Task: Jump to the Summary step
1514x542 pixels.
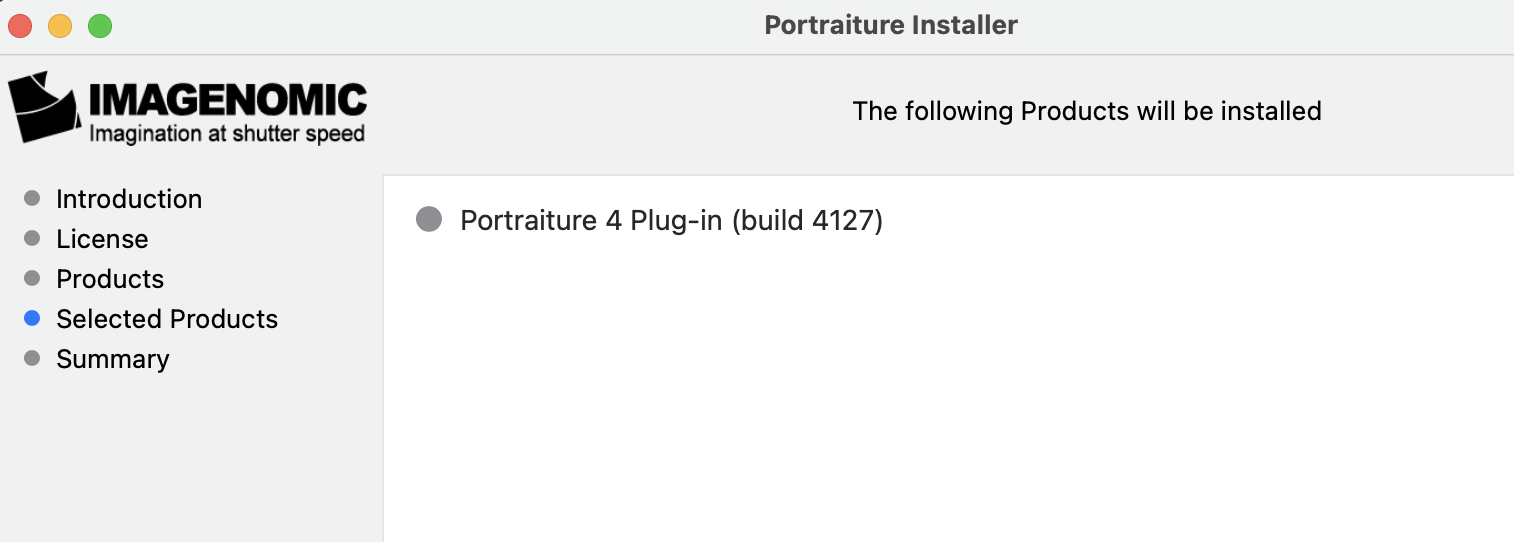Action: point(113,359)
